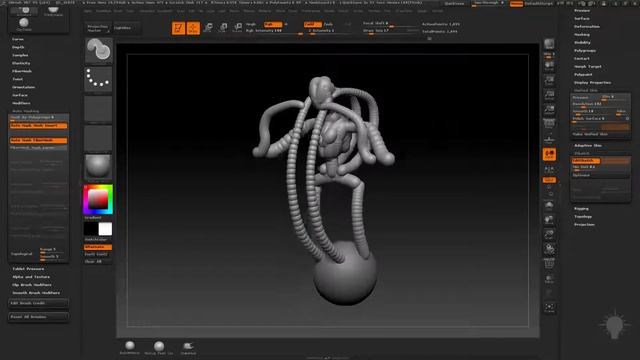This screenshot has width=640, height=360.
Task: Toggle the PolyF polyframe icon
Action: tap(549, 264)
